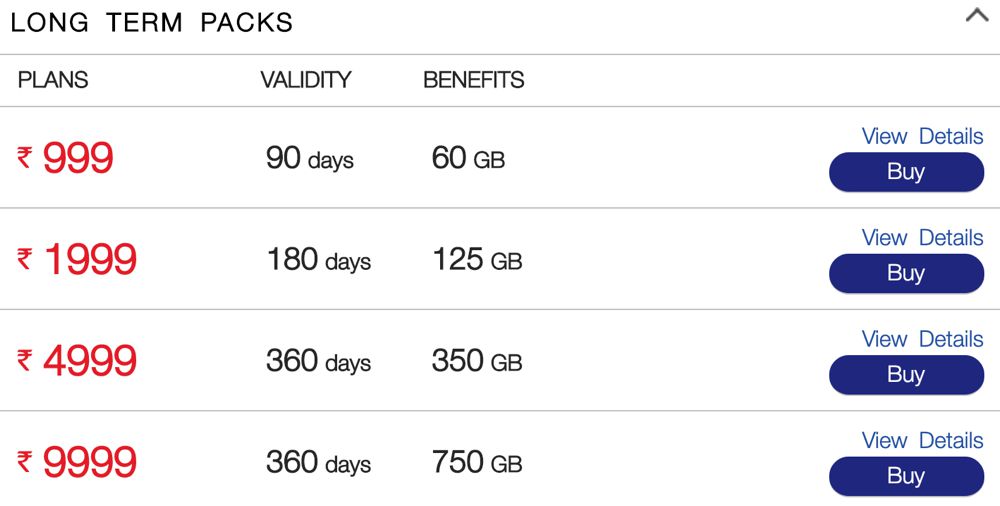Select the ₹9999 plan price
The width and height of the screenshot is (1000, 506).
point(77,463)
